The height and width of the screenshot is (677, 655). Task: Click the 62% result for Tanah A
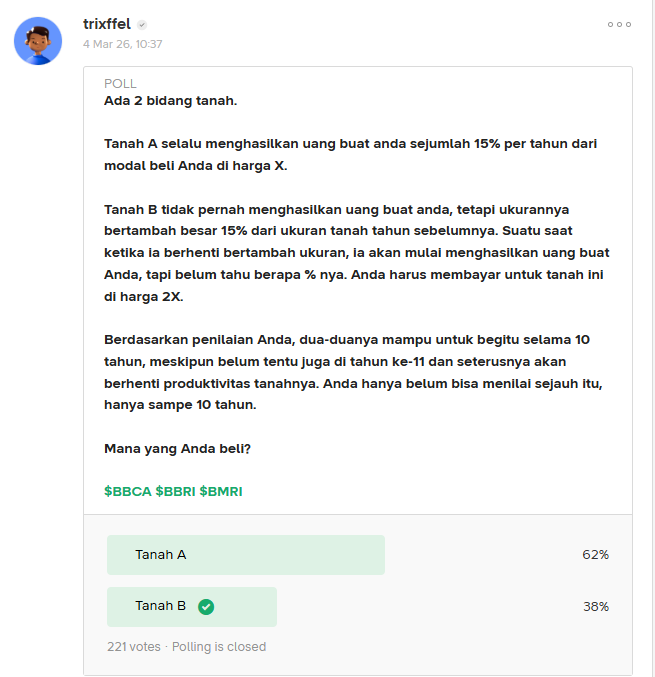point(595,555)
